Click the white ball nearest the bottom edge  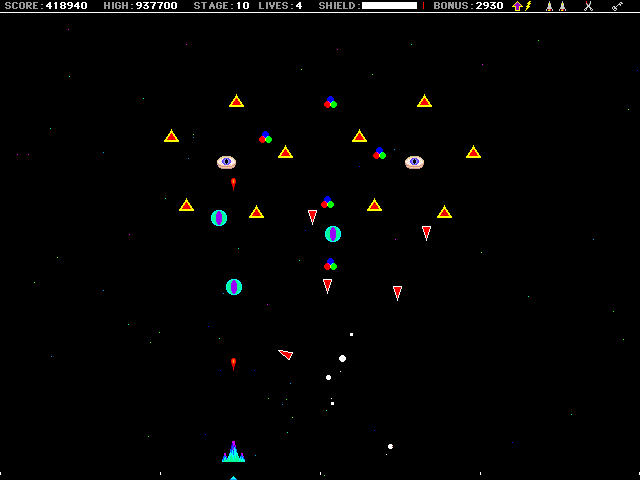390,447
